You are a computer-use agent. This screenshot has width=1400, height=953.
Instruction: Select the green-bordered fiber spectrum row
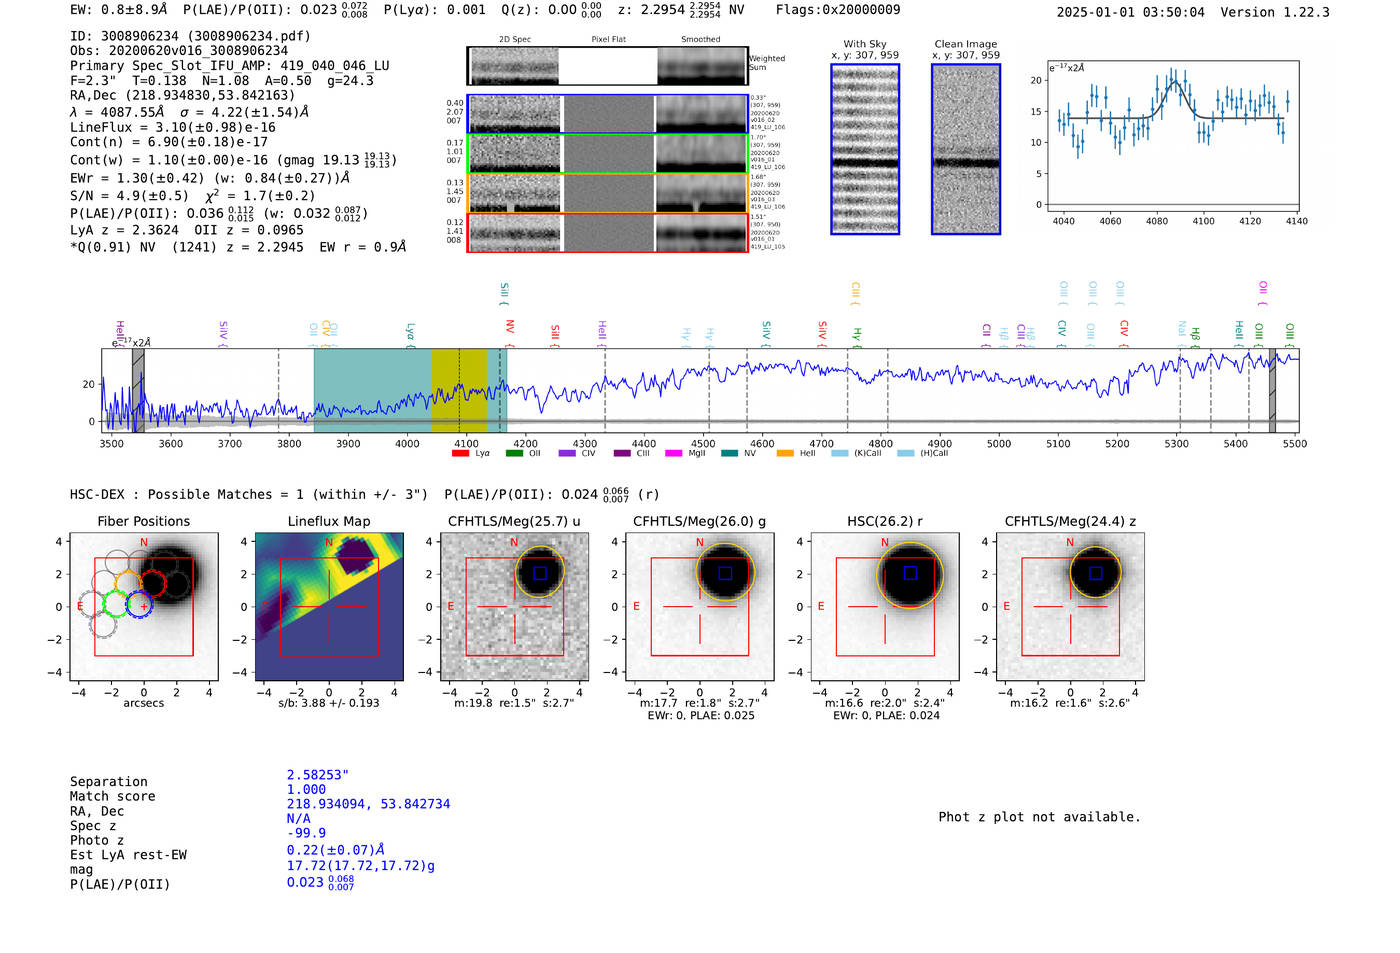click(x=608, y=154)
